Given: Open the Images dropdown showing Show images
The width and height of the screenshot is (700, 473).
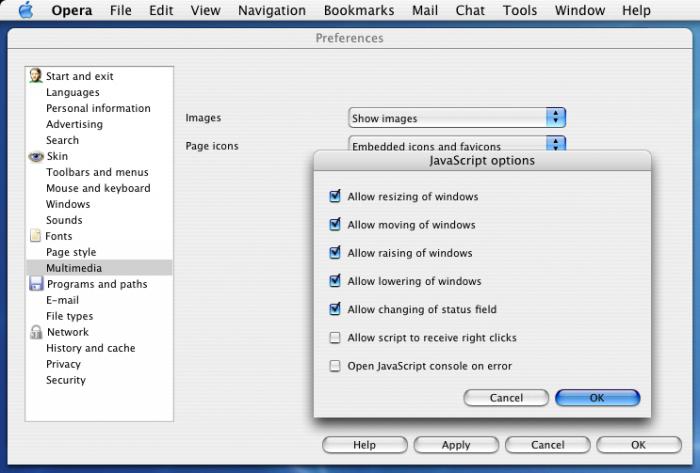Looking at the screenshot, I should tap(457, 118).
